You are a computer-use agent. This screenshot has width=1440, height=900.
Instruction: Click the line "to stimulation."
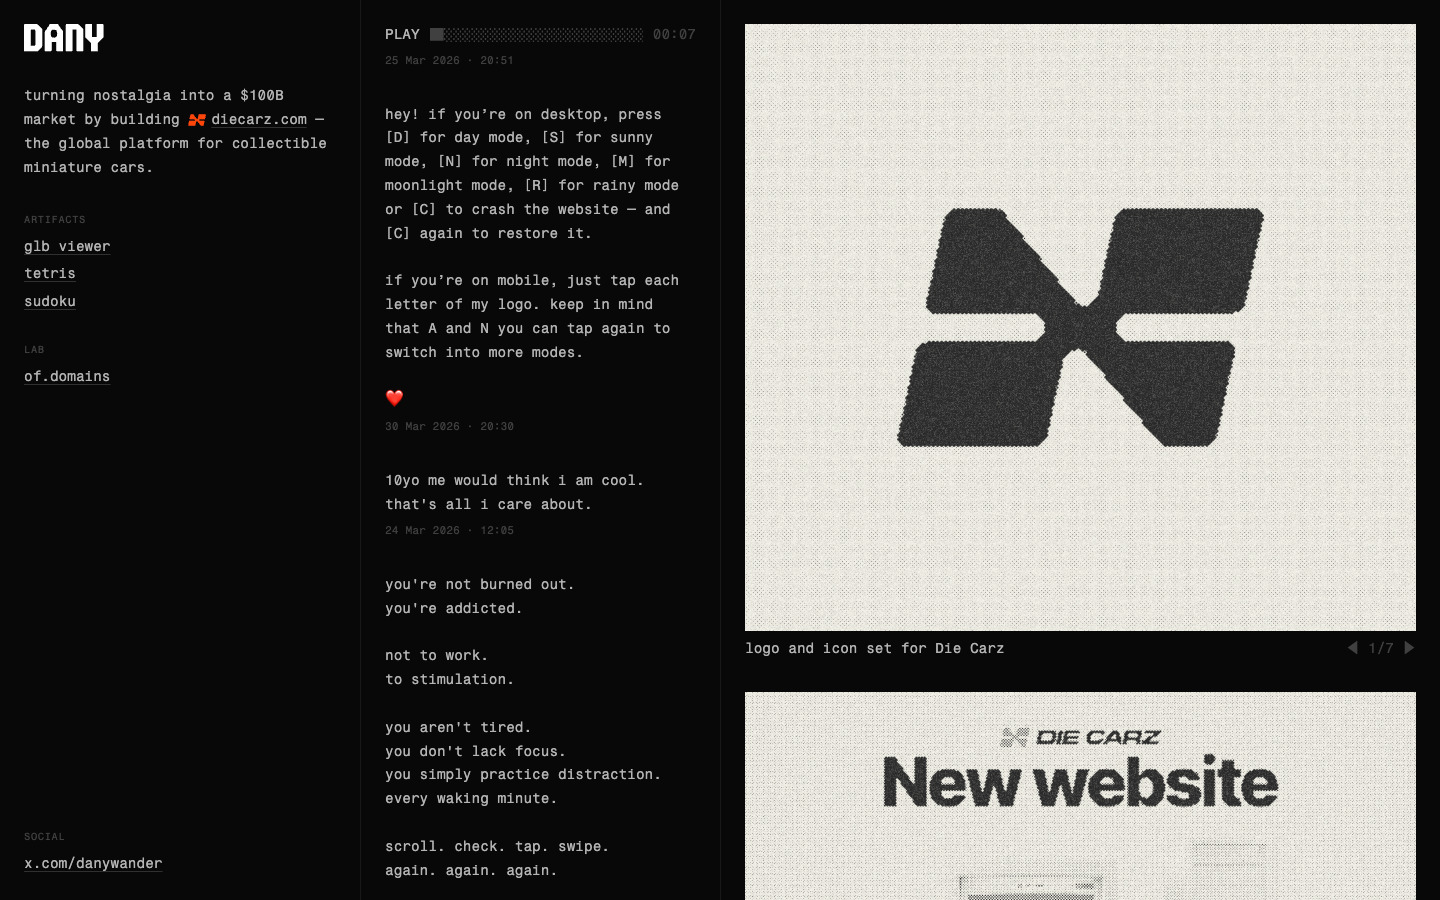(450, 679)
